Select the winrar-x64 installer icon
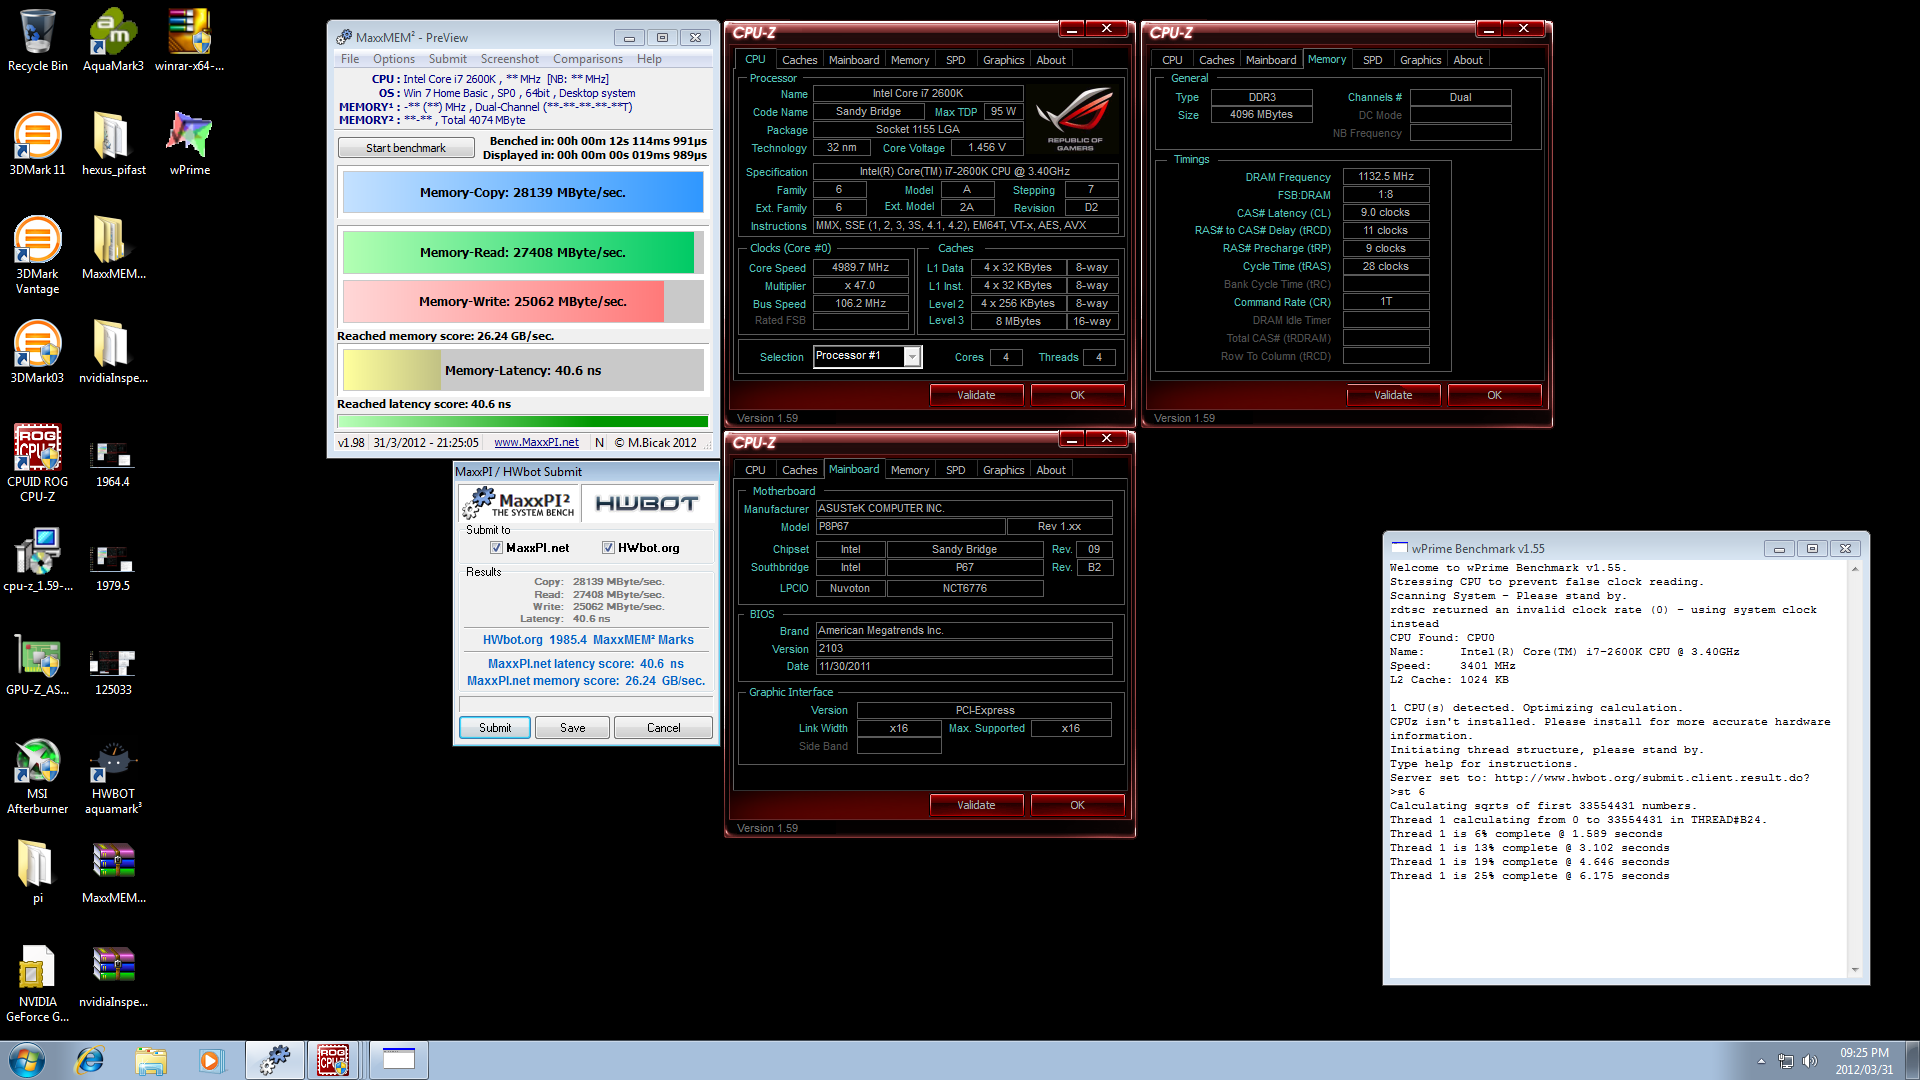The image size is (1920, 1080). click(189, 40)
